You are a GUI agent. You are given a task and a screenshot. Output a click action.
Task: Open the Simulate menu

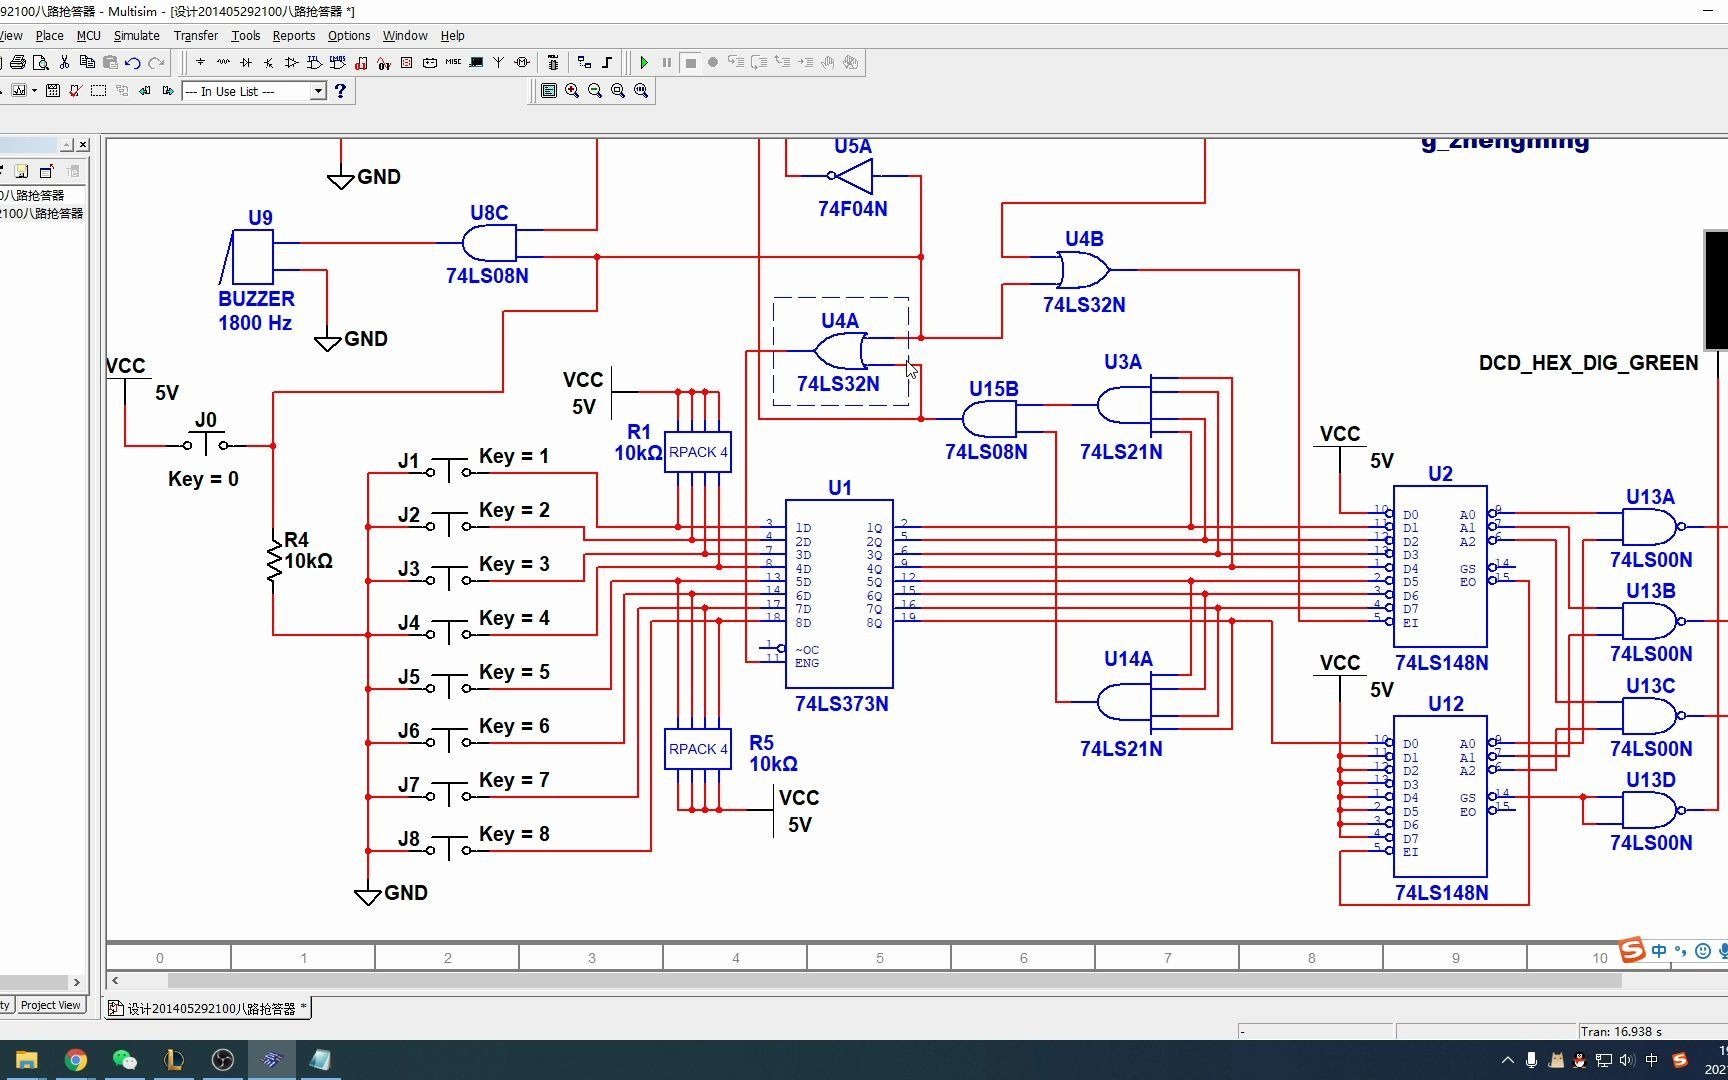(x=137, y=35)
